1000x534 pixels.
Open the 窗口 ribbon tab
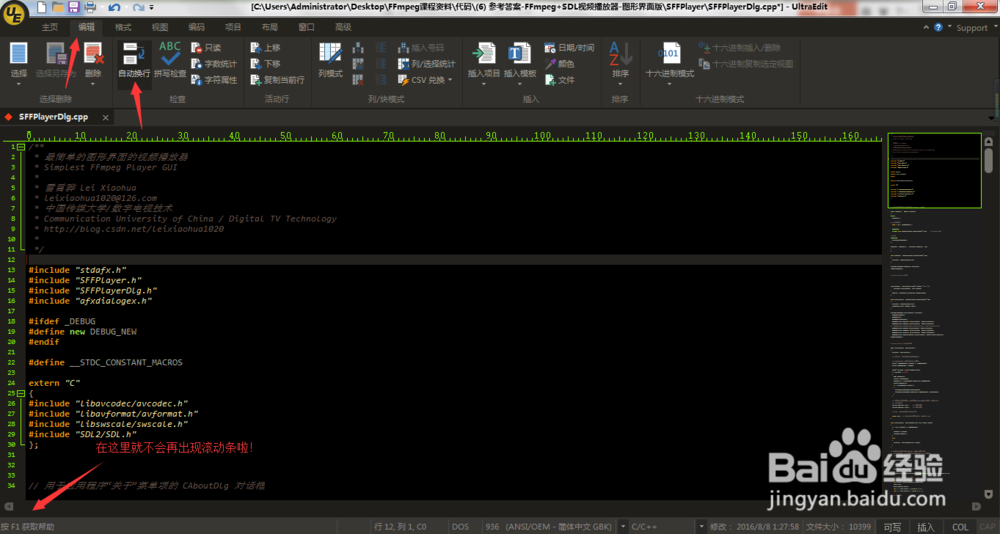click(307, 27)
